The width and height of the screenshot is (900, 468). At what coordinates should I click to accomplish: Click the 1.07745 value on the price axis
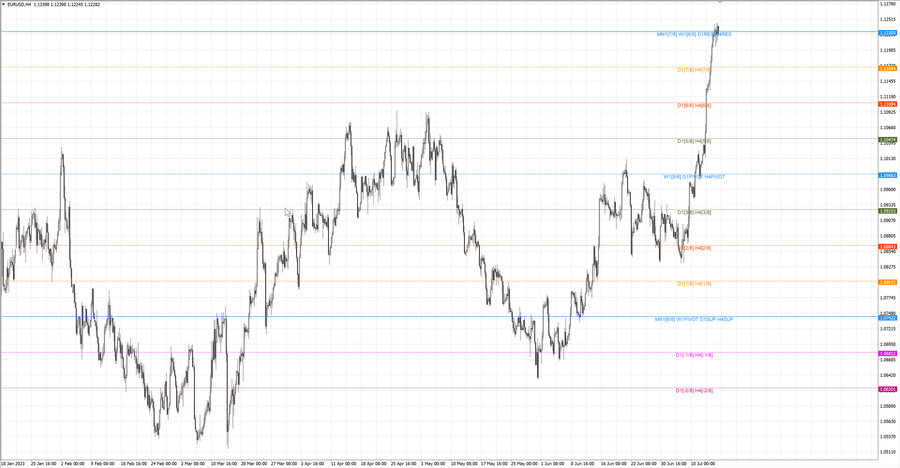[x=887, y=297]
